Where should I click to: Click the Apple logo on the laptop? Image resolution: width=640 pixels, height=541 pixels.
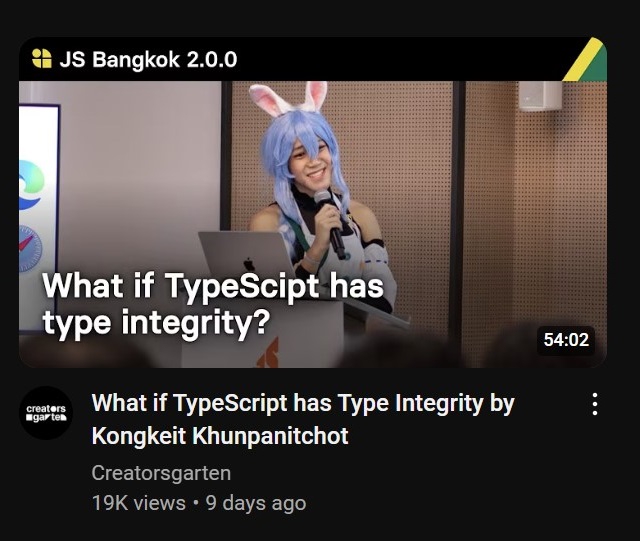tap(249, 264)
